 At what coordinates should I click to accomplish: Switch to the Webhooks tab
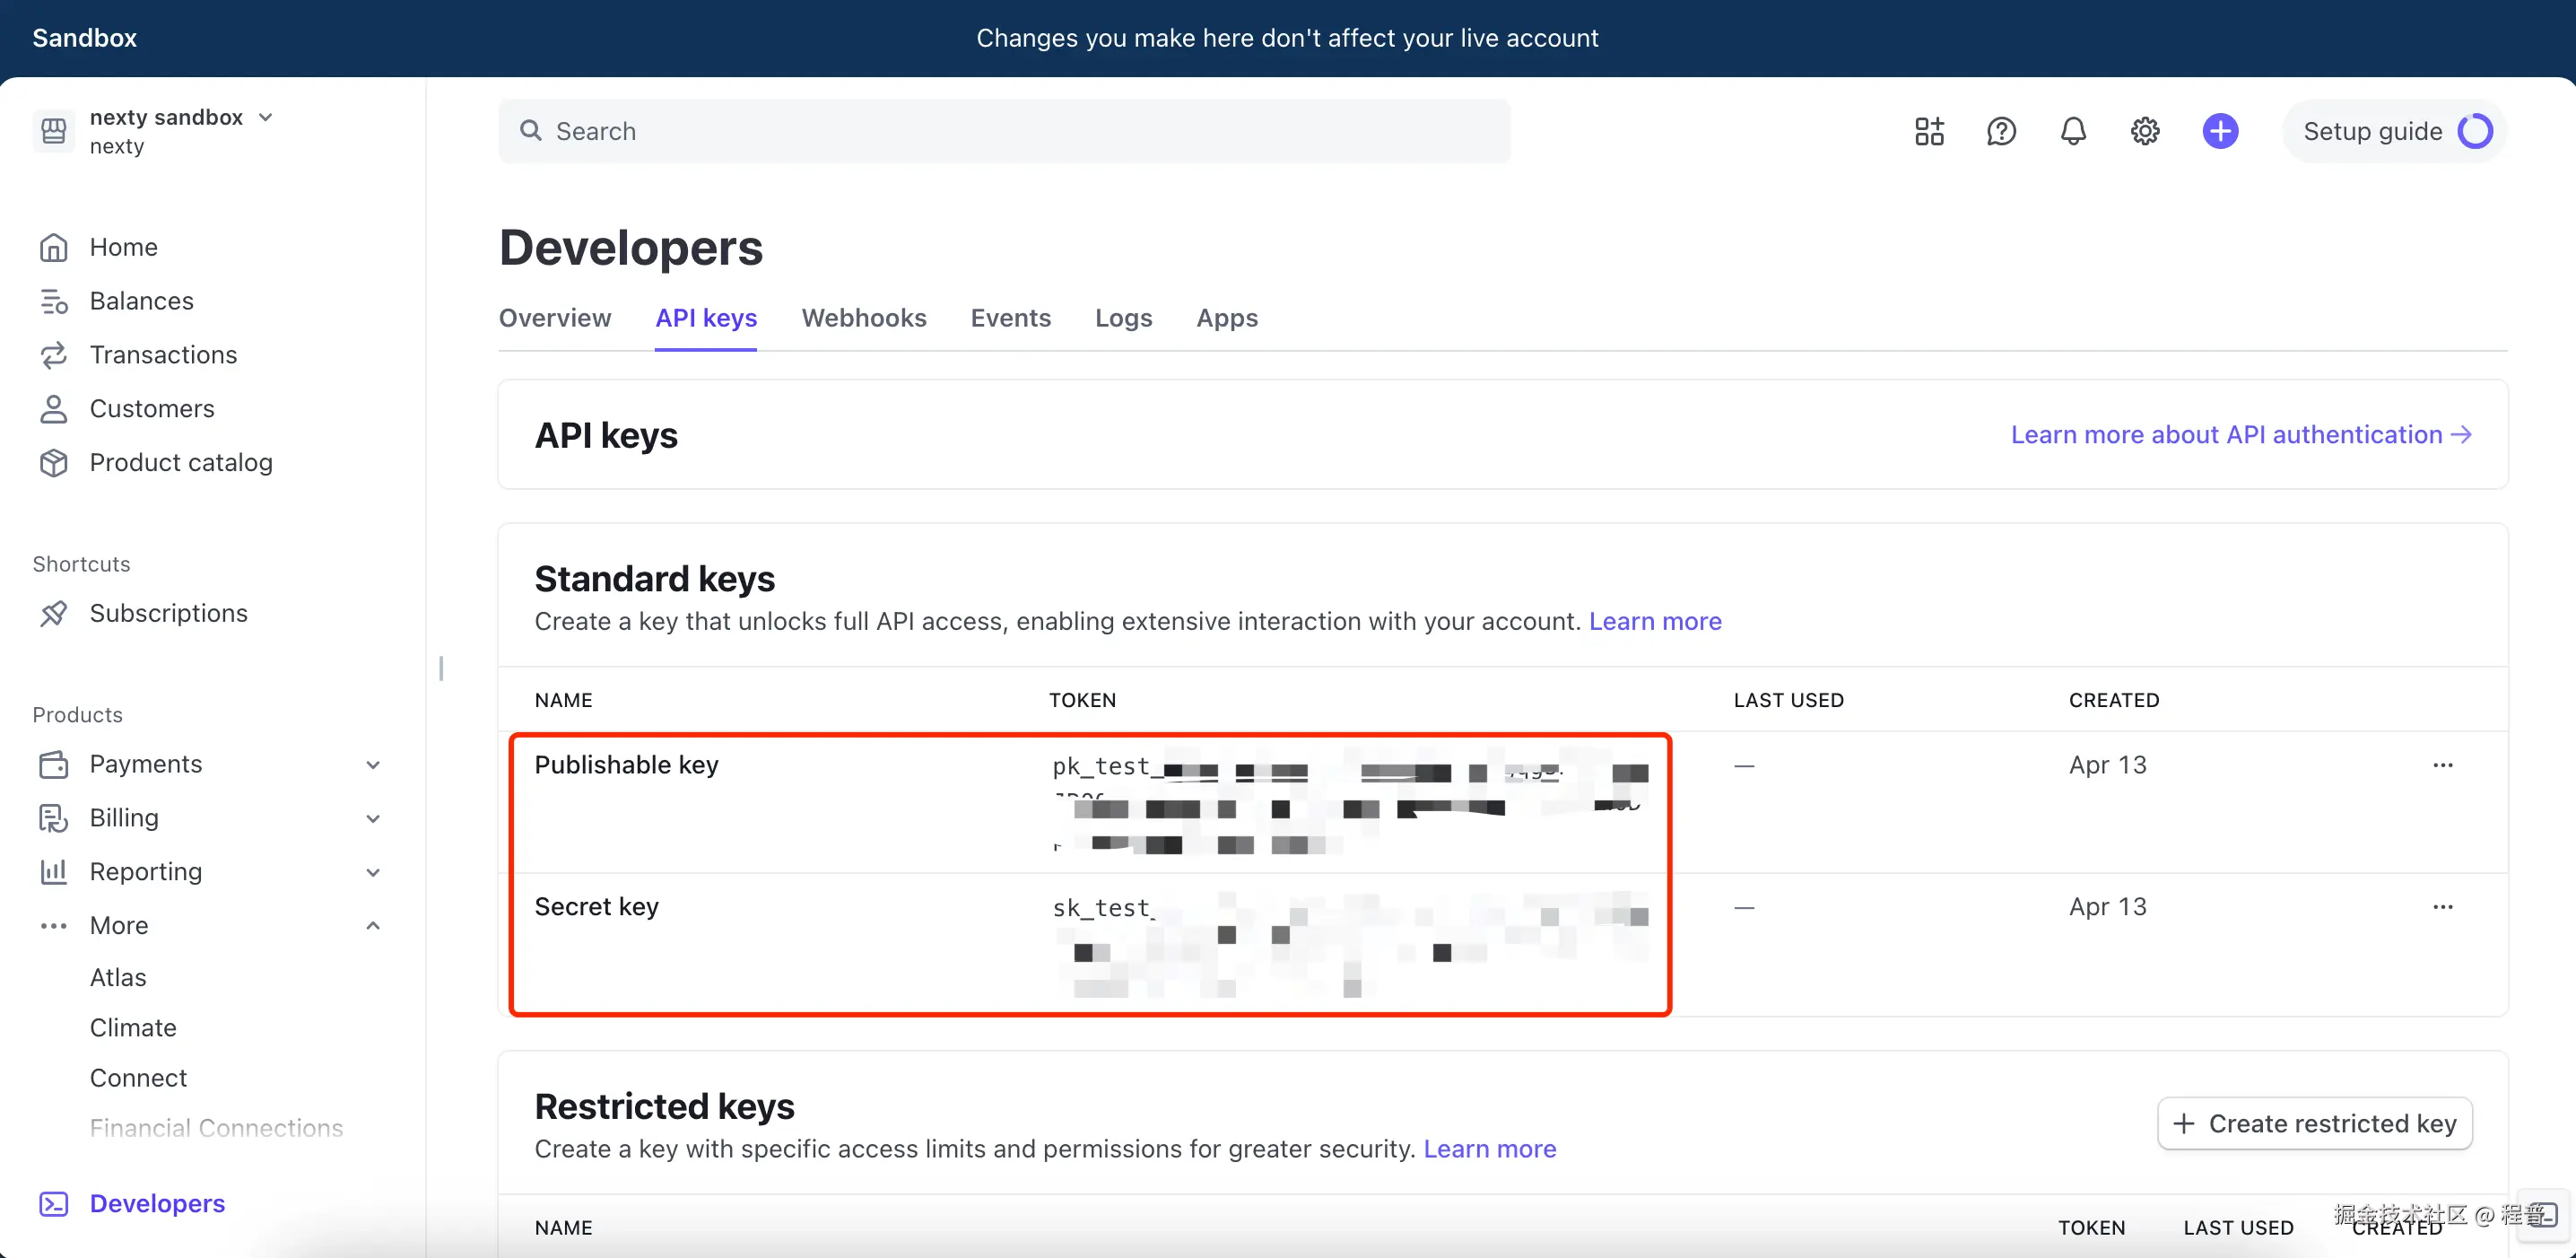click(864, 318)
